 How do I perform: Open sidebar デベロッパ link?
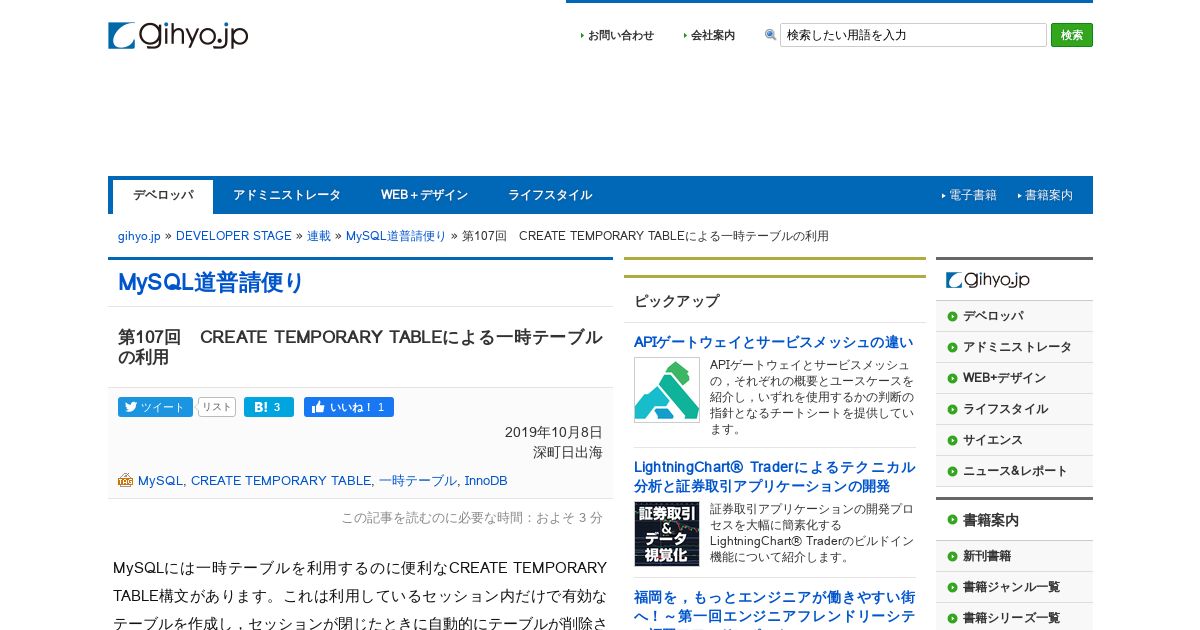point(993,316)
